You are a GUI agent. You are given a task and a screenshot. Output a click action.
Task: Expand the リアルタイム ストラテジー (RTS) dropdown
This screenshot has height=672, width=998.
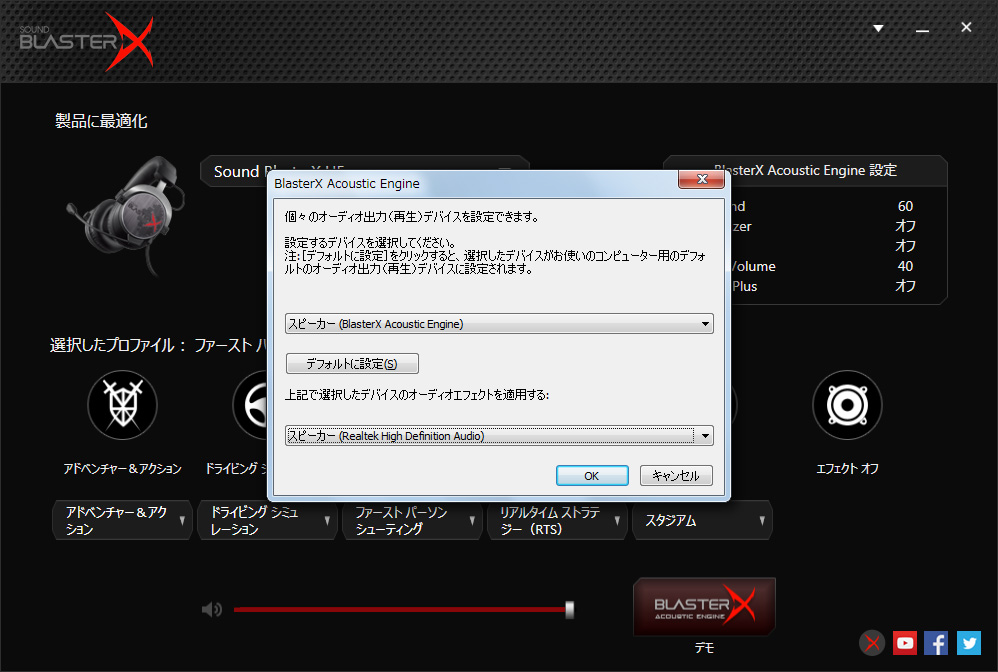pyautogui.click(x=558, y=521)
